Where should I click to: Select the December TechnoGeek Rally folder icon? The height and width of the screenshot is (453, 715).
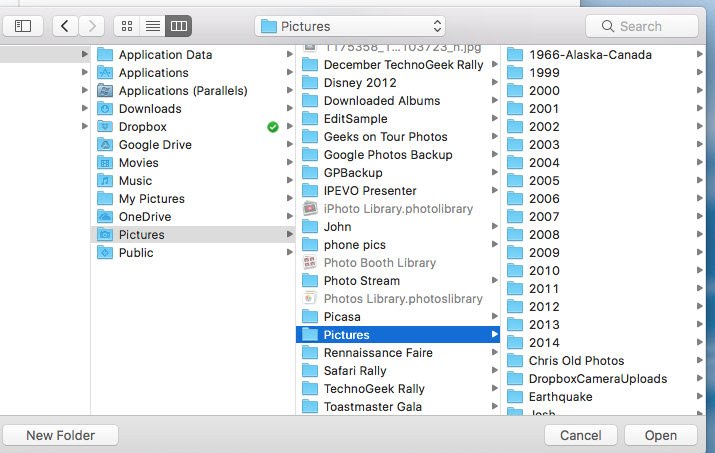pos(310,65)
